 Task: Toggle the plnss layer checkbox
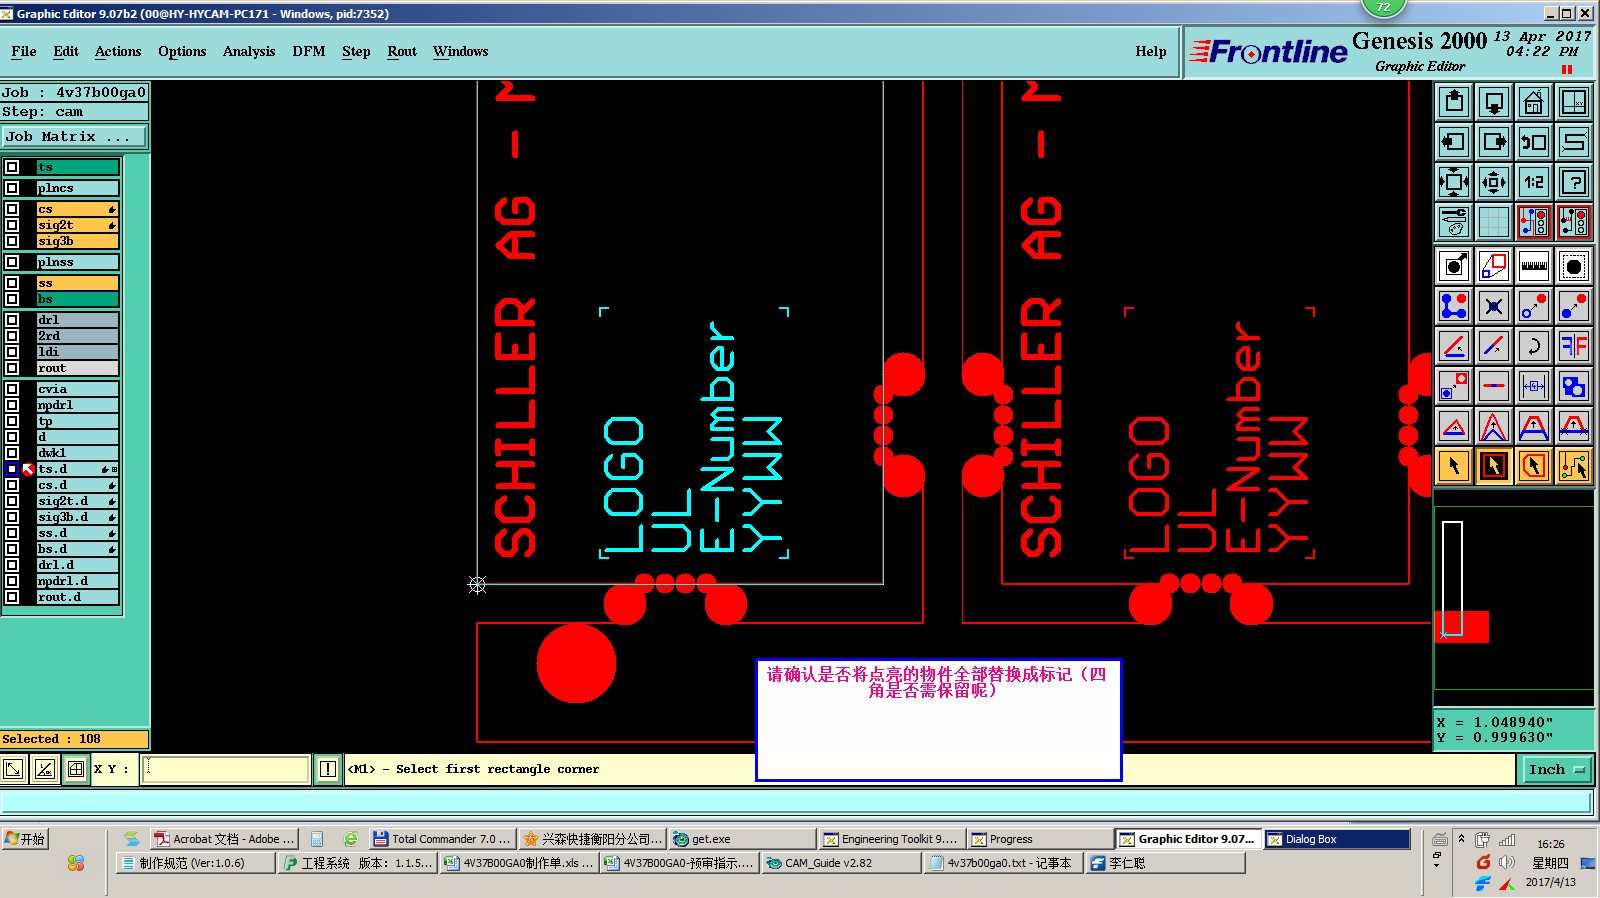coord(12,262)
